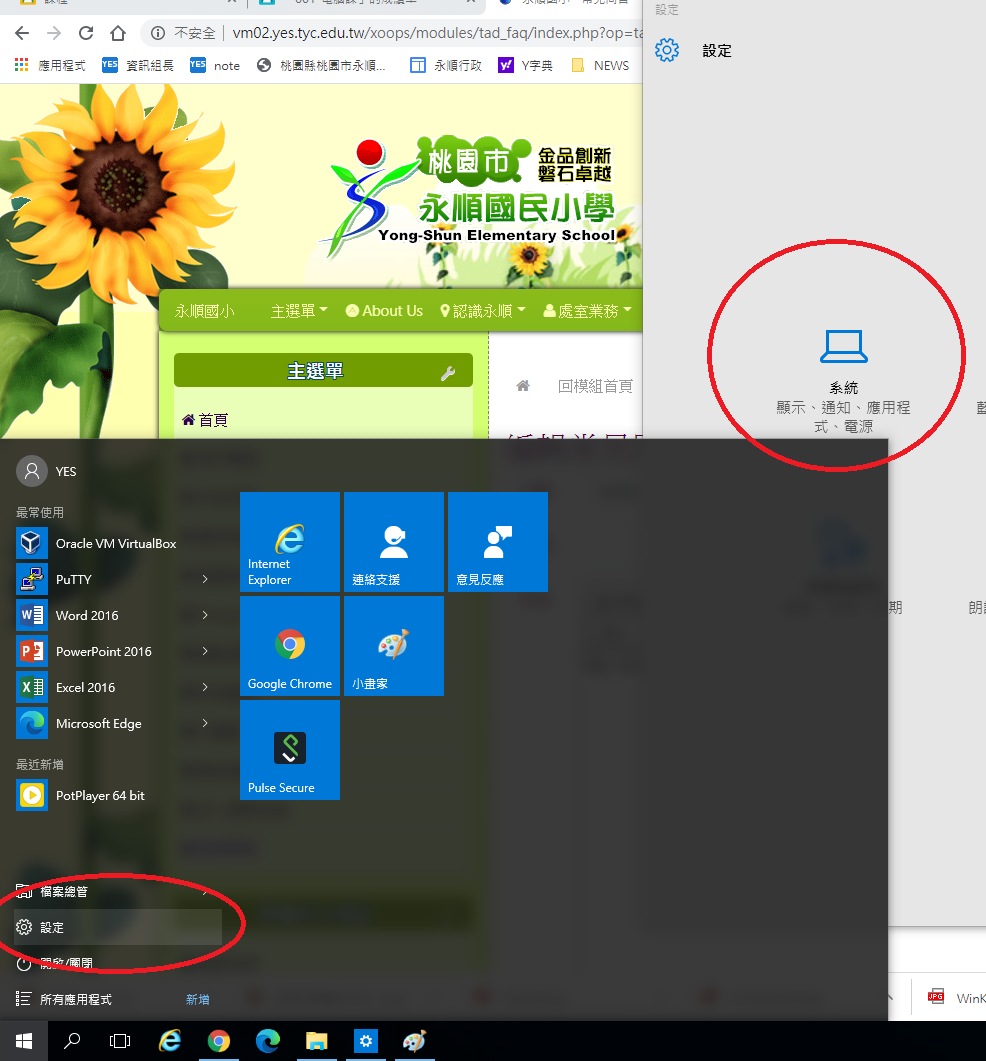This screenshot has width=986, height=1061.
Task: Open 處室業務 dropdown in navbar
Action: pos(587,311)
